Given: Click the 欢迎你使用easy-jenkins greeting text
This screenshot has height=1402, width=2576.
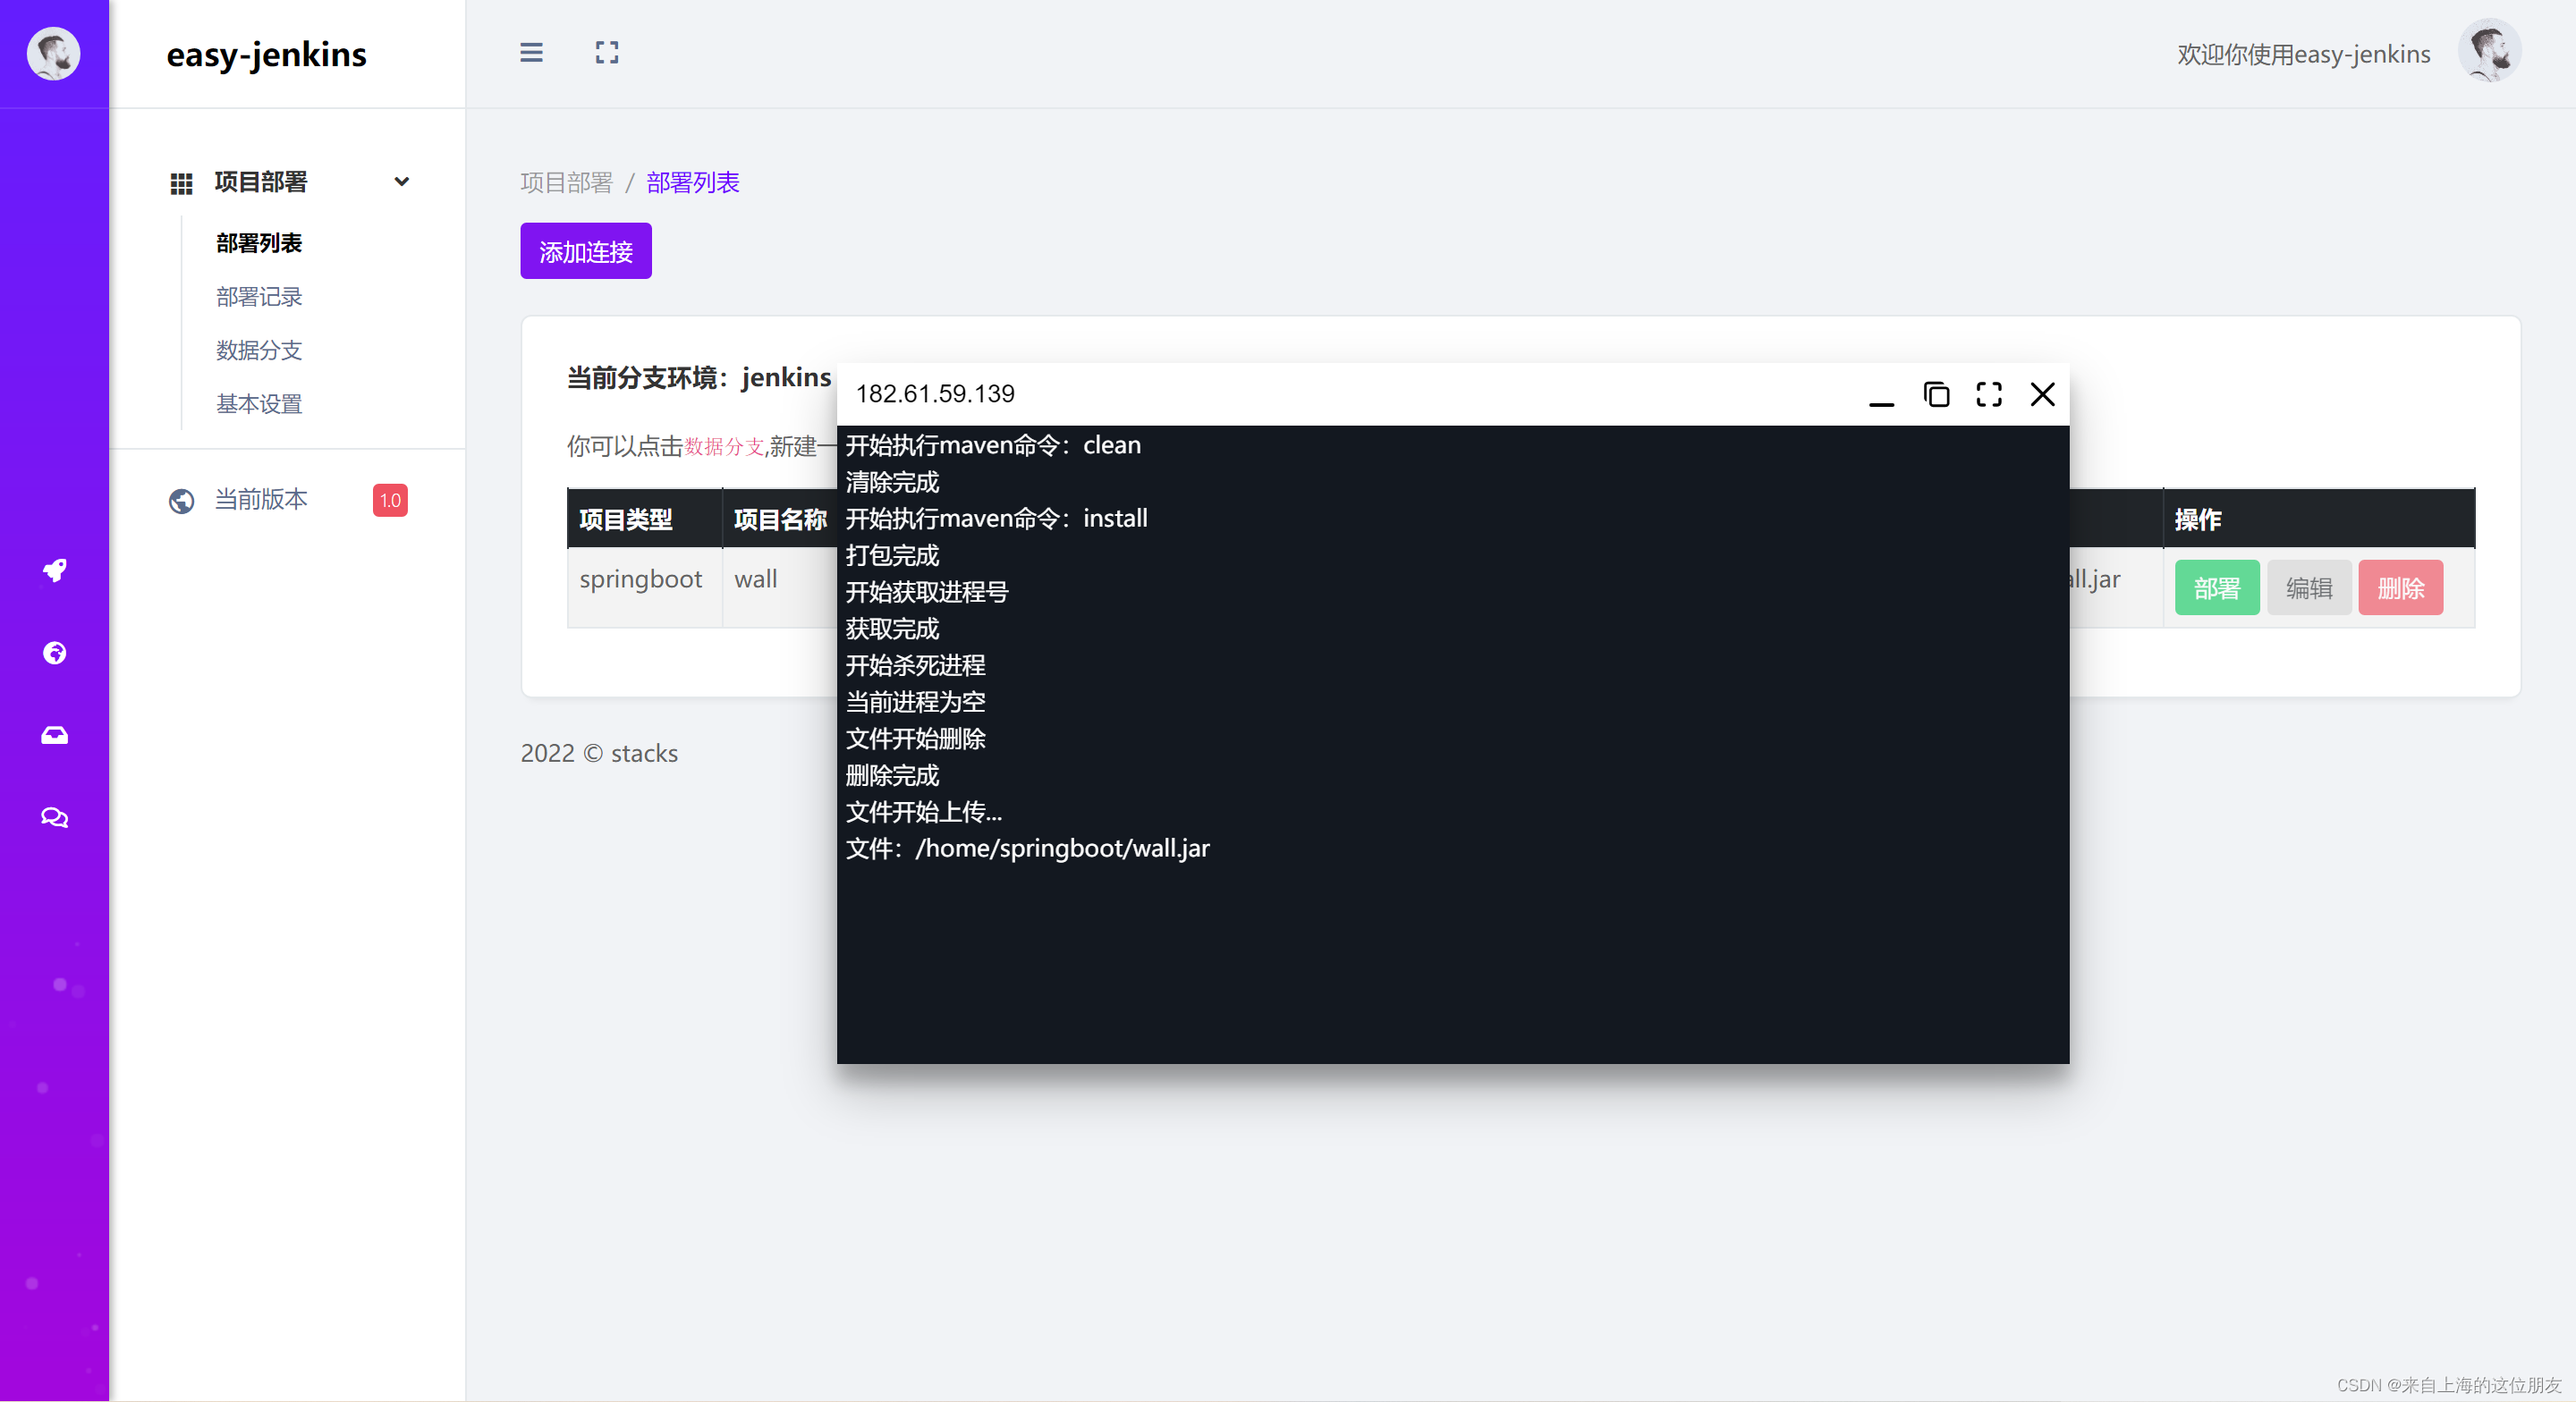Looking at the screenshot, I should [x=2304, y=54].
